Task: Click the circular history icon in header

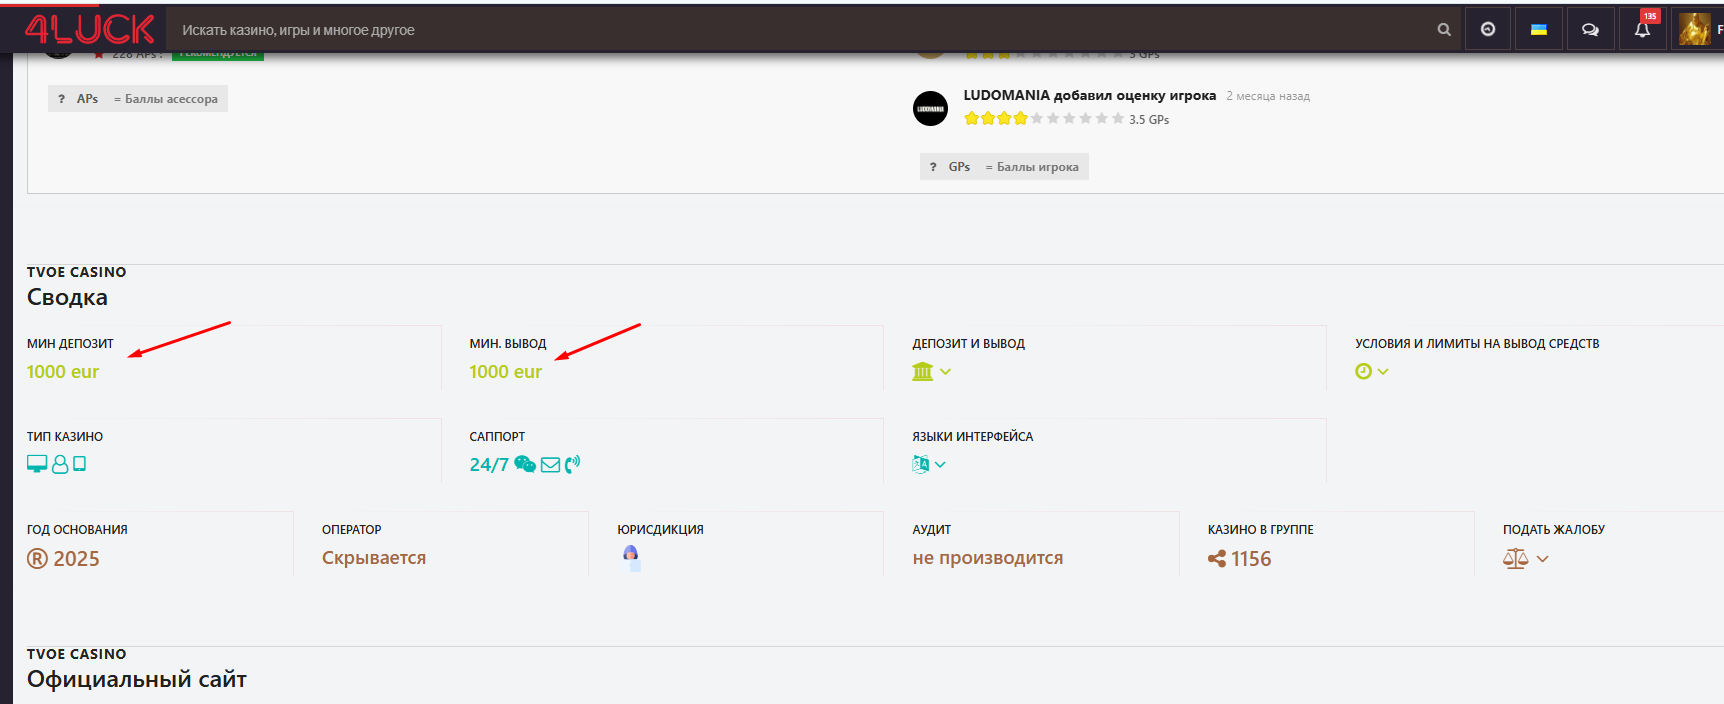Action: [x=1488, y=30]
